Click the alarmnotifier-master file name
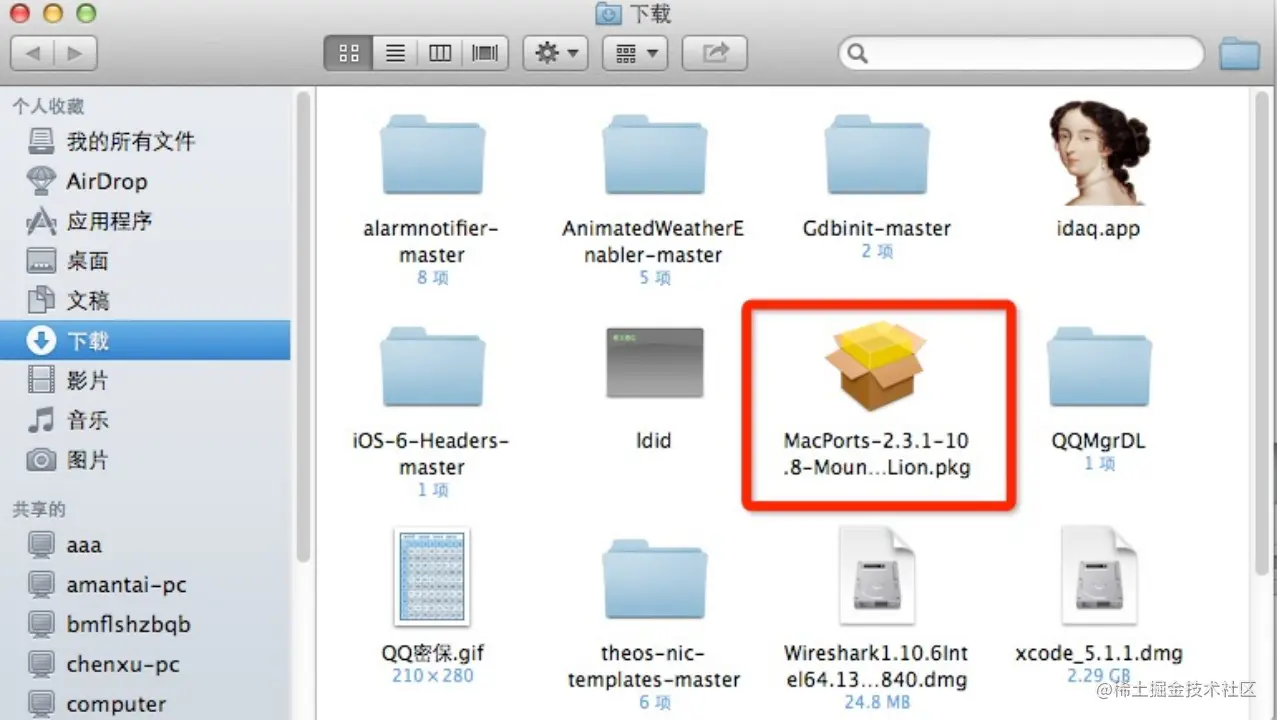Image resolution: width=1277 pixels, height=720 pixels. pos(431,241)
